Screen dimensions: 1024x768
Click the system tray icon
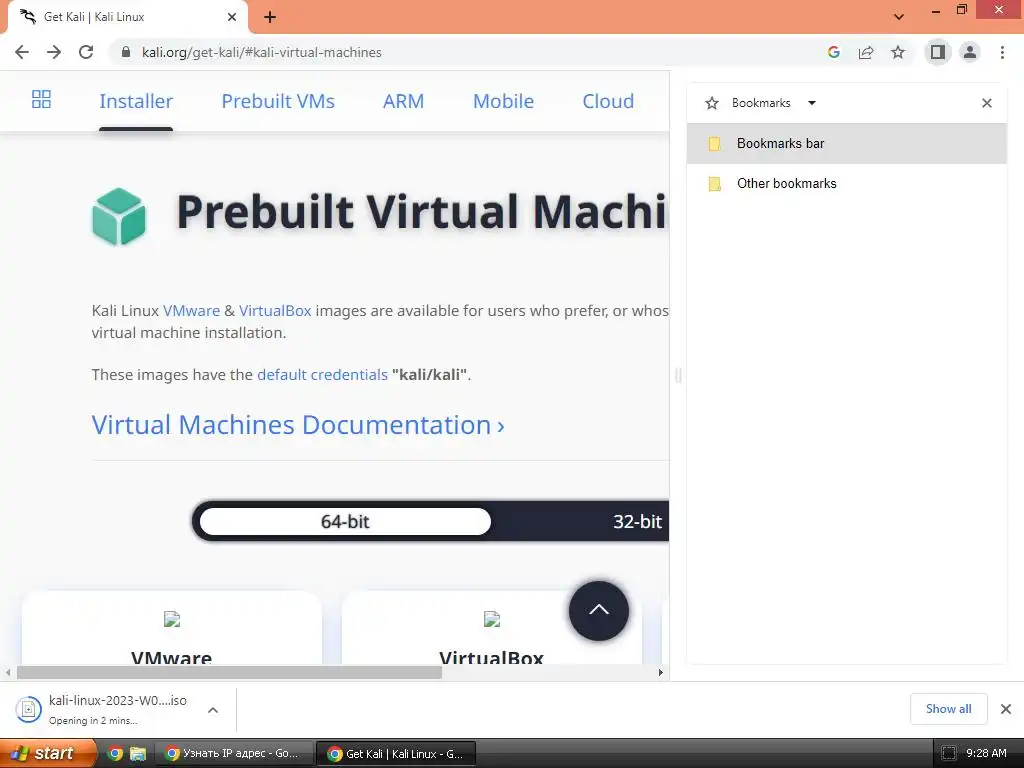pyautogui.click(x=948, y=754)
